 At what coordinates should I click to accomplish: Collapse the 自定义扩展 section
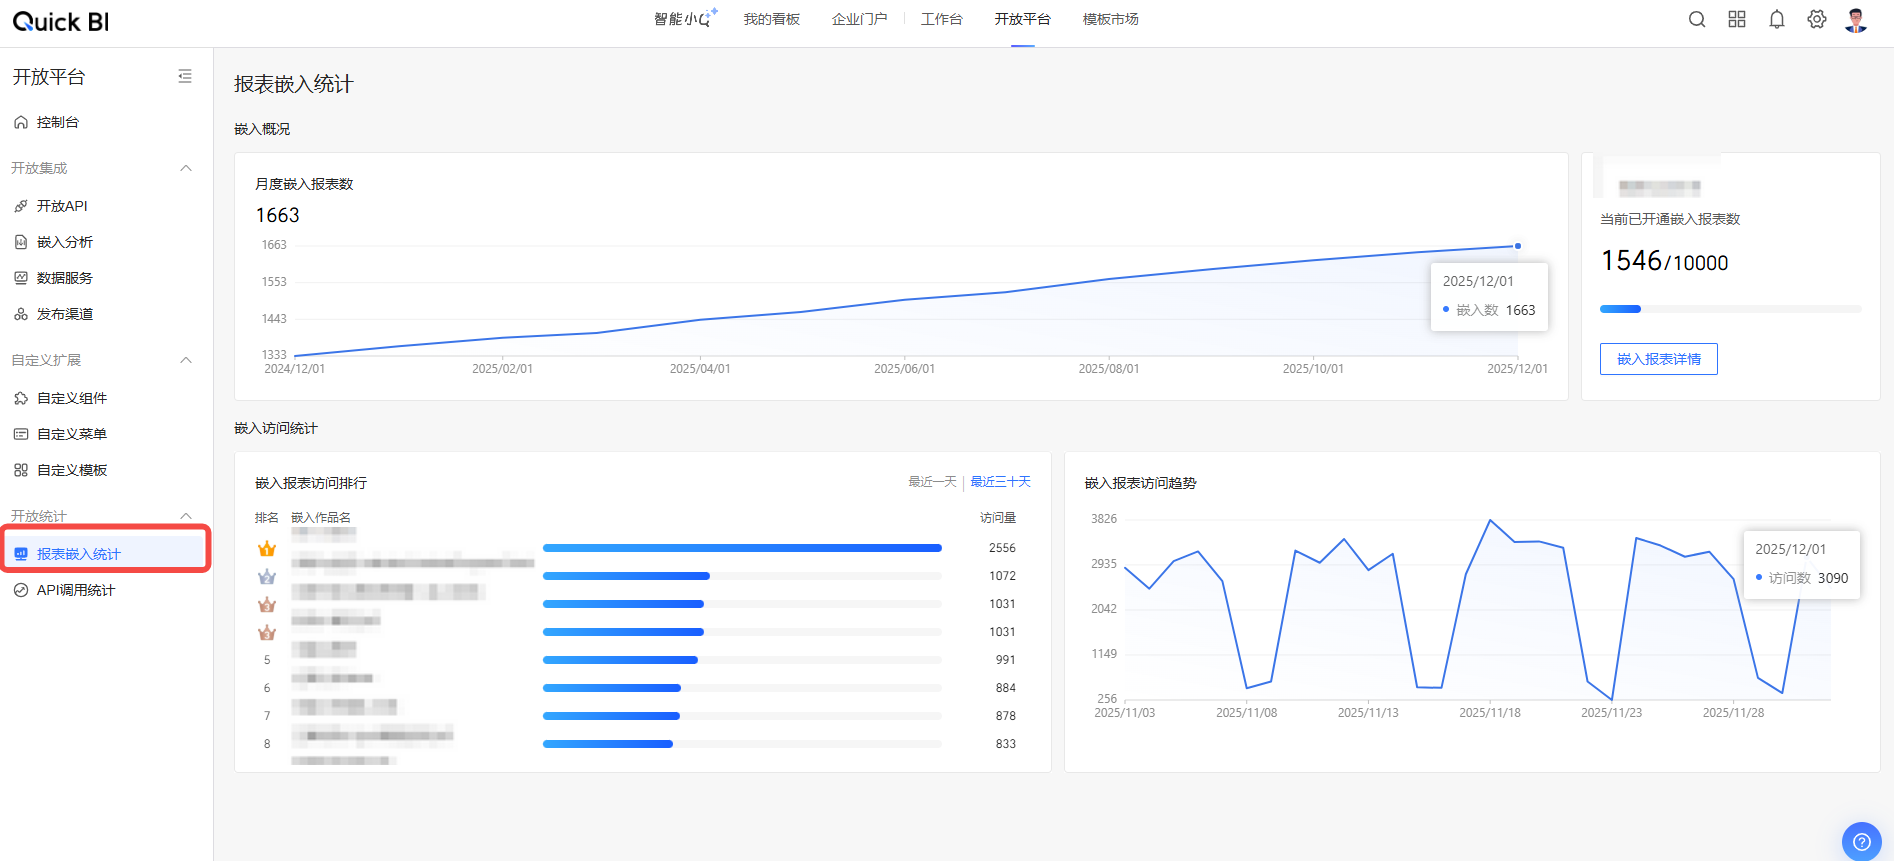coord(186,360)
